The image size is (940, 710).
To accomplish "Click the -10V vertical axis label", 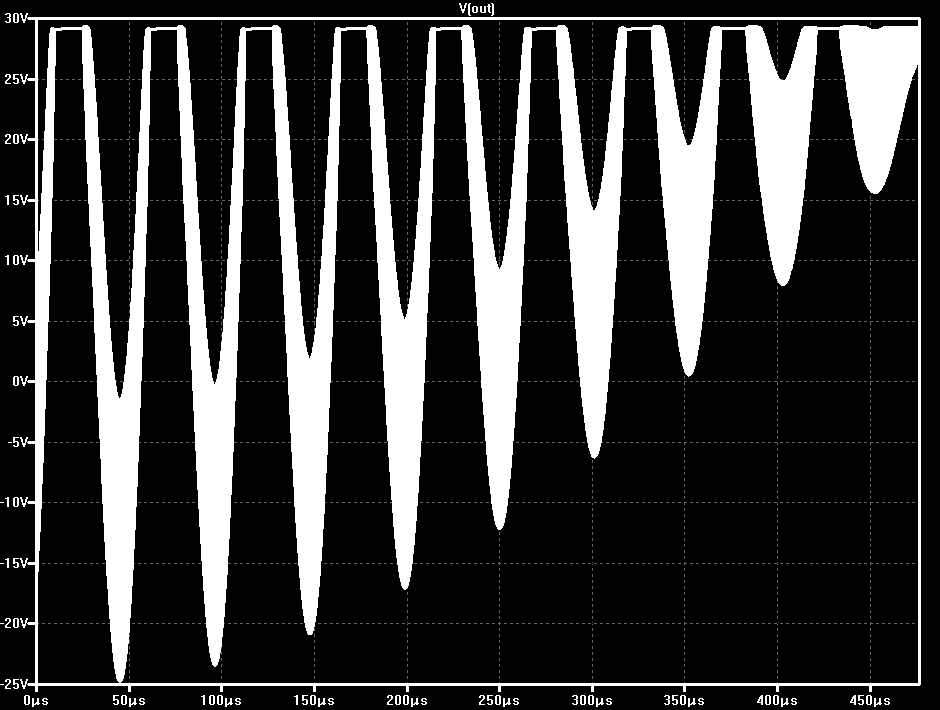I will pos(14,503).
